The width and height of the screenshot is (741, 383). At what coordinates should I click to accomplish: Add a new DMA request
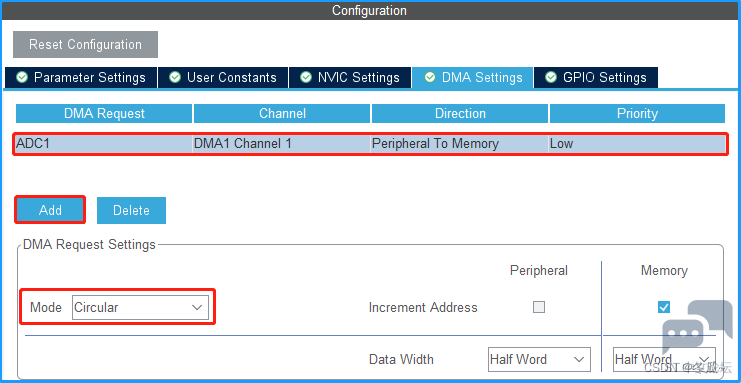(x=50, y=210)
